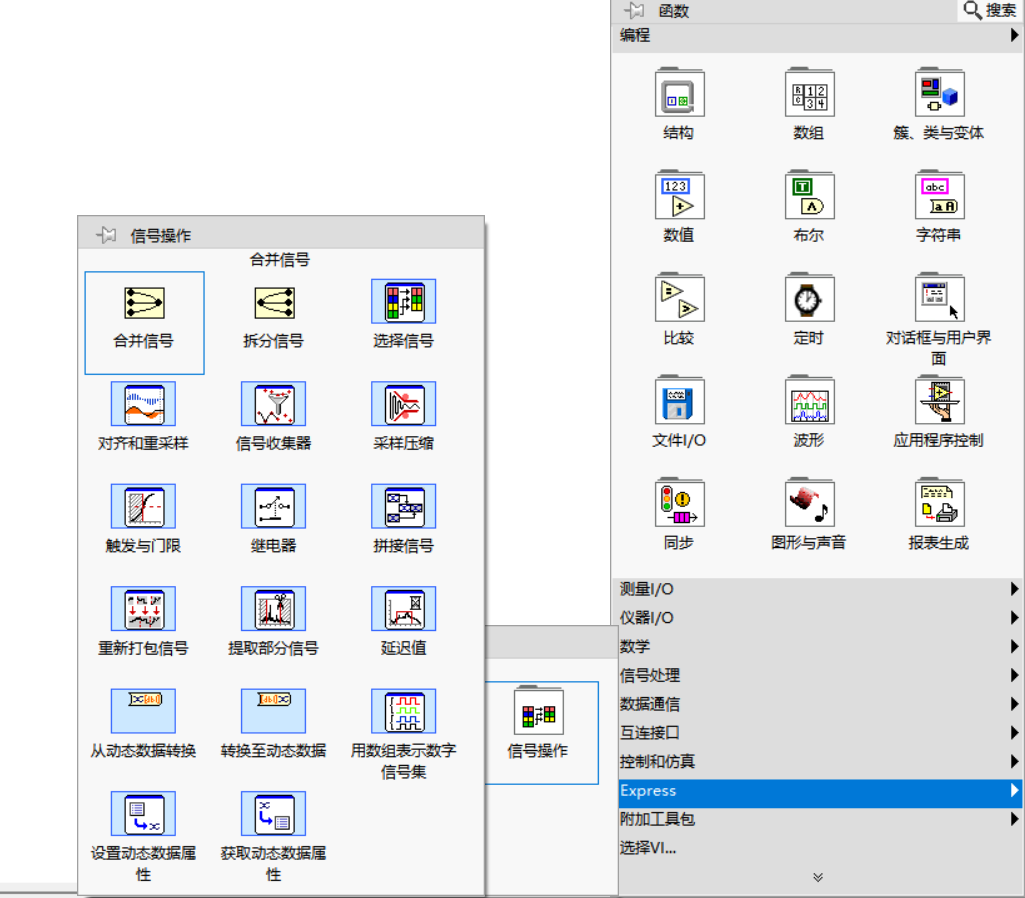Collapse the 编程 category arrow
The image size is (1025, 898).
pos(1015,35)
